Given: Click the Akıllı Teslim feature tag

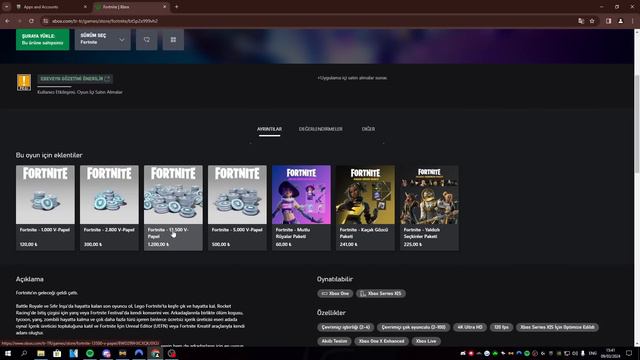Looking at the screenshot, I should [334, 341].
